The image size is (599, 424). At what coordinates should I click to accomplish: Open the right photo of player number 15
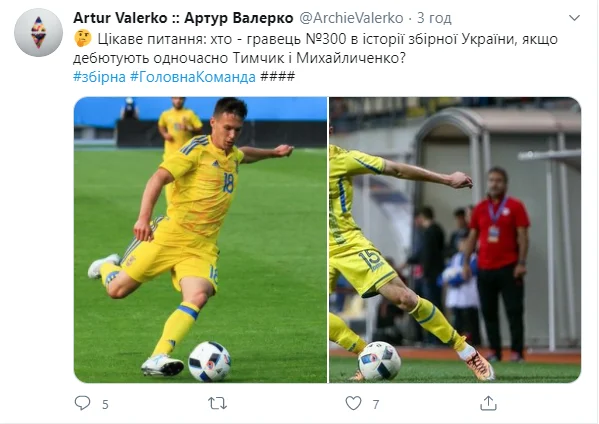pyautogui.click(x=455, y=240)
